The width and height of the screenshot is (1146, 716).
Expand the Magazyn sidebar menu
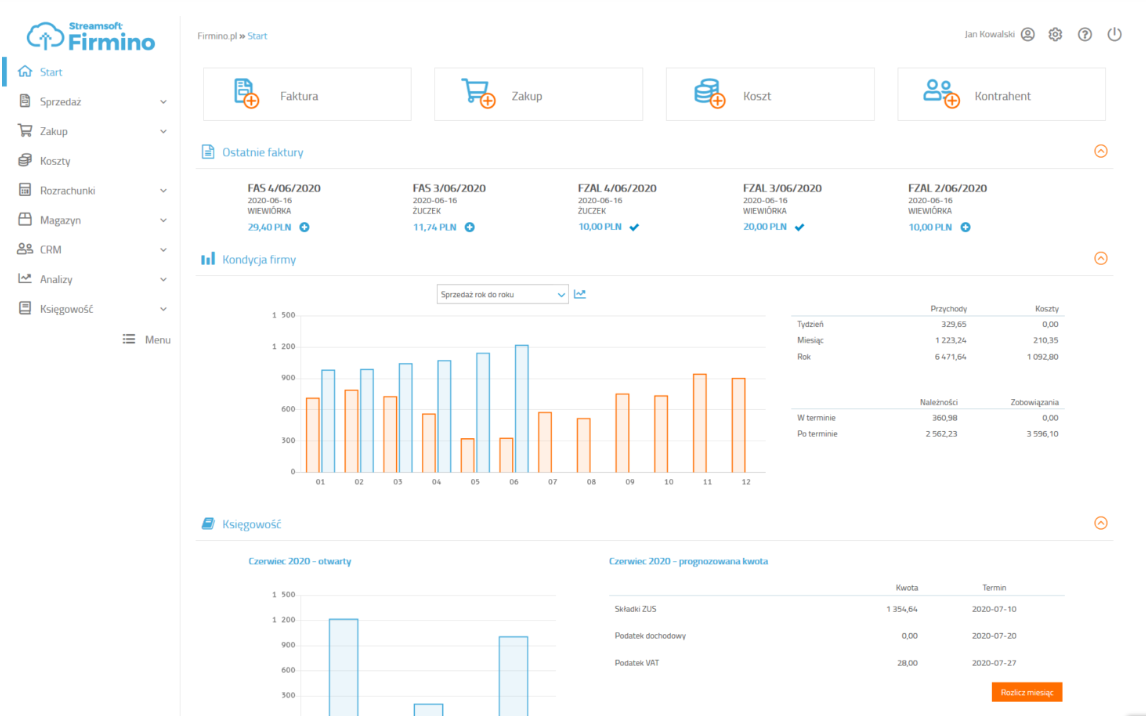coord(163,221)
